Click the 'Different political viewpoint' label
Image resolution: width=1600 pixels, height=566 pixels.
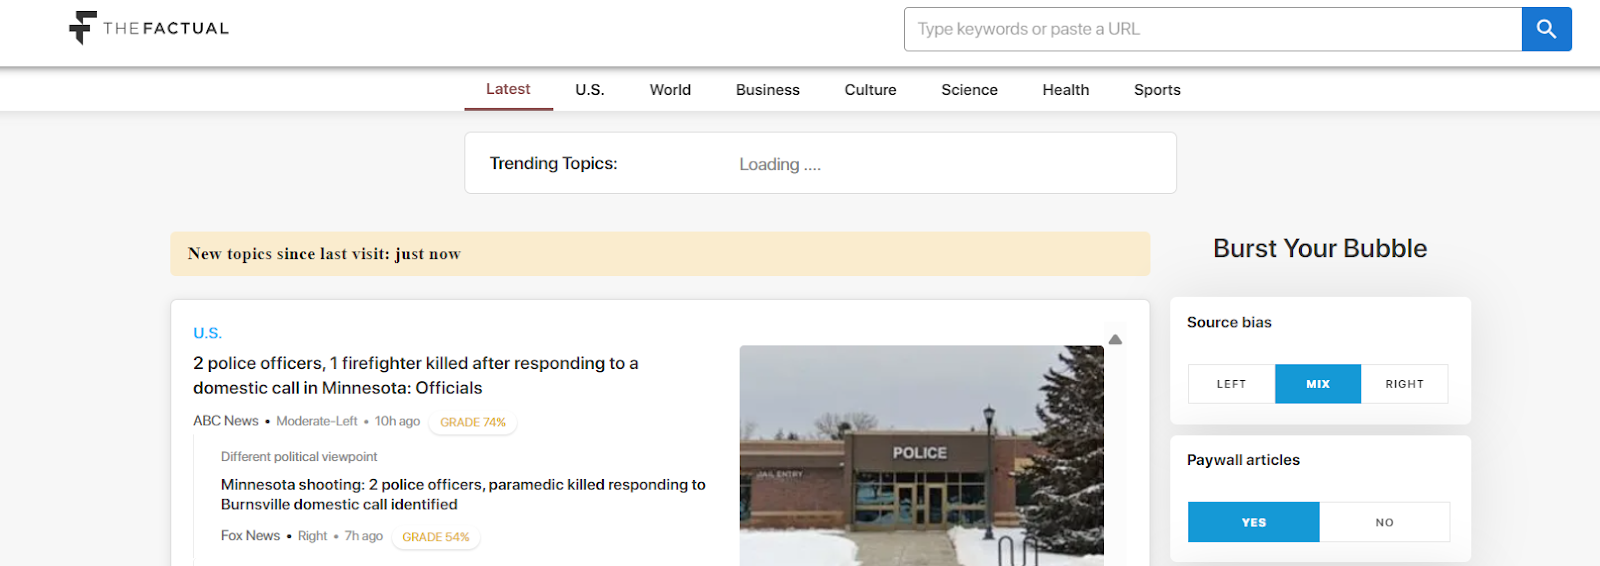coord(299,457)
